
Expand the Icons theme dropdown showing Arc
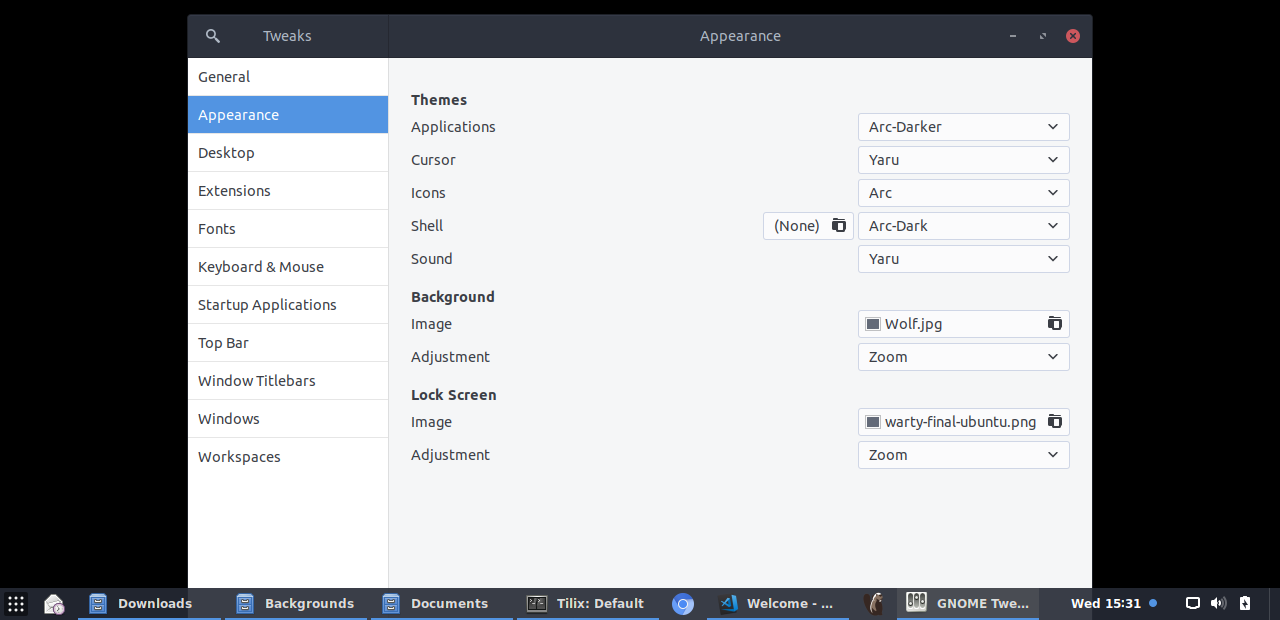pos(963,193)
